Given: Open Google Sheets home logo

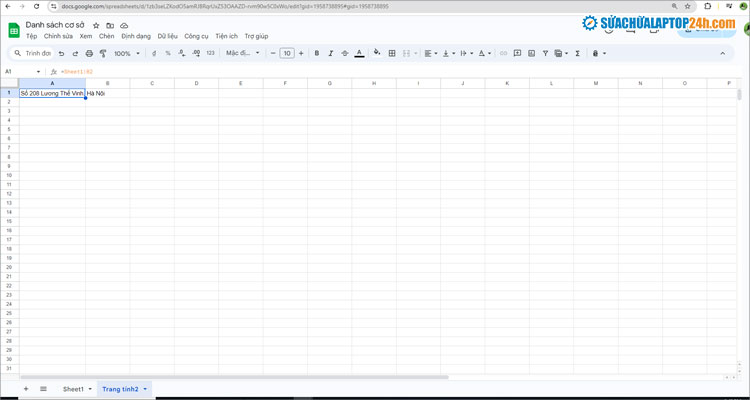Looking at the screenshot, I should (14, 30).
